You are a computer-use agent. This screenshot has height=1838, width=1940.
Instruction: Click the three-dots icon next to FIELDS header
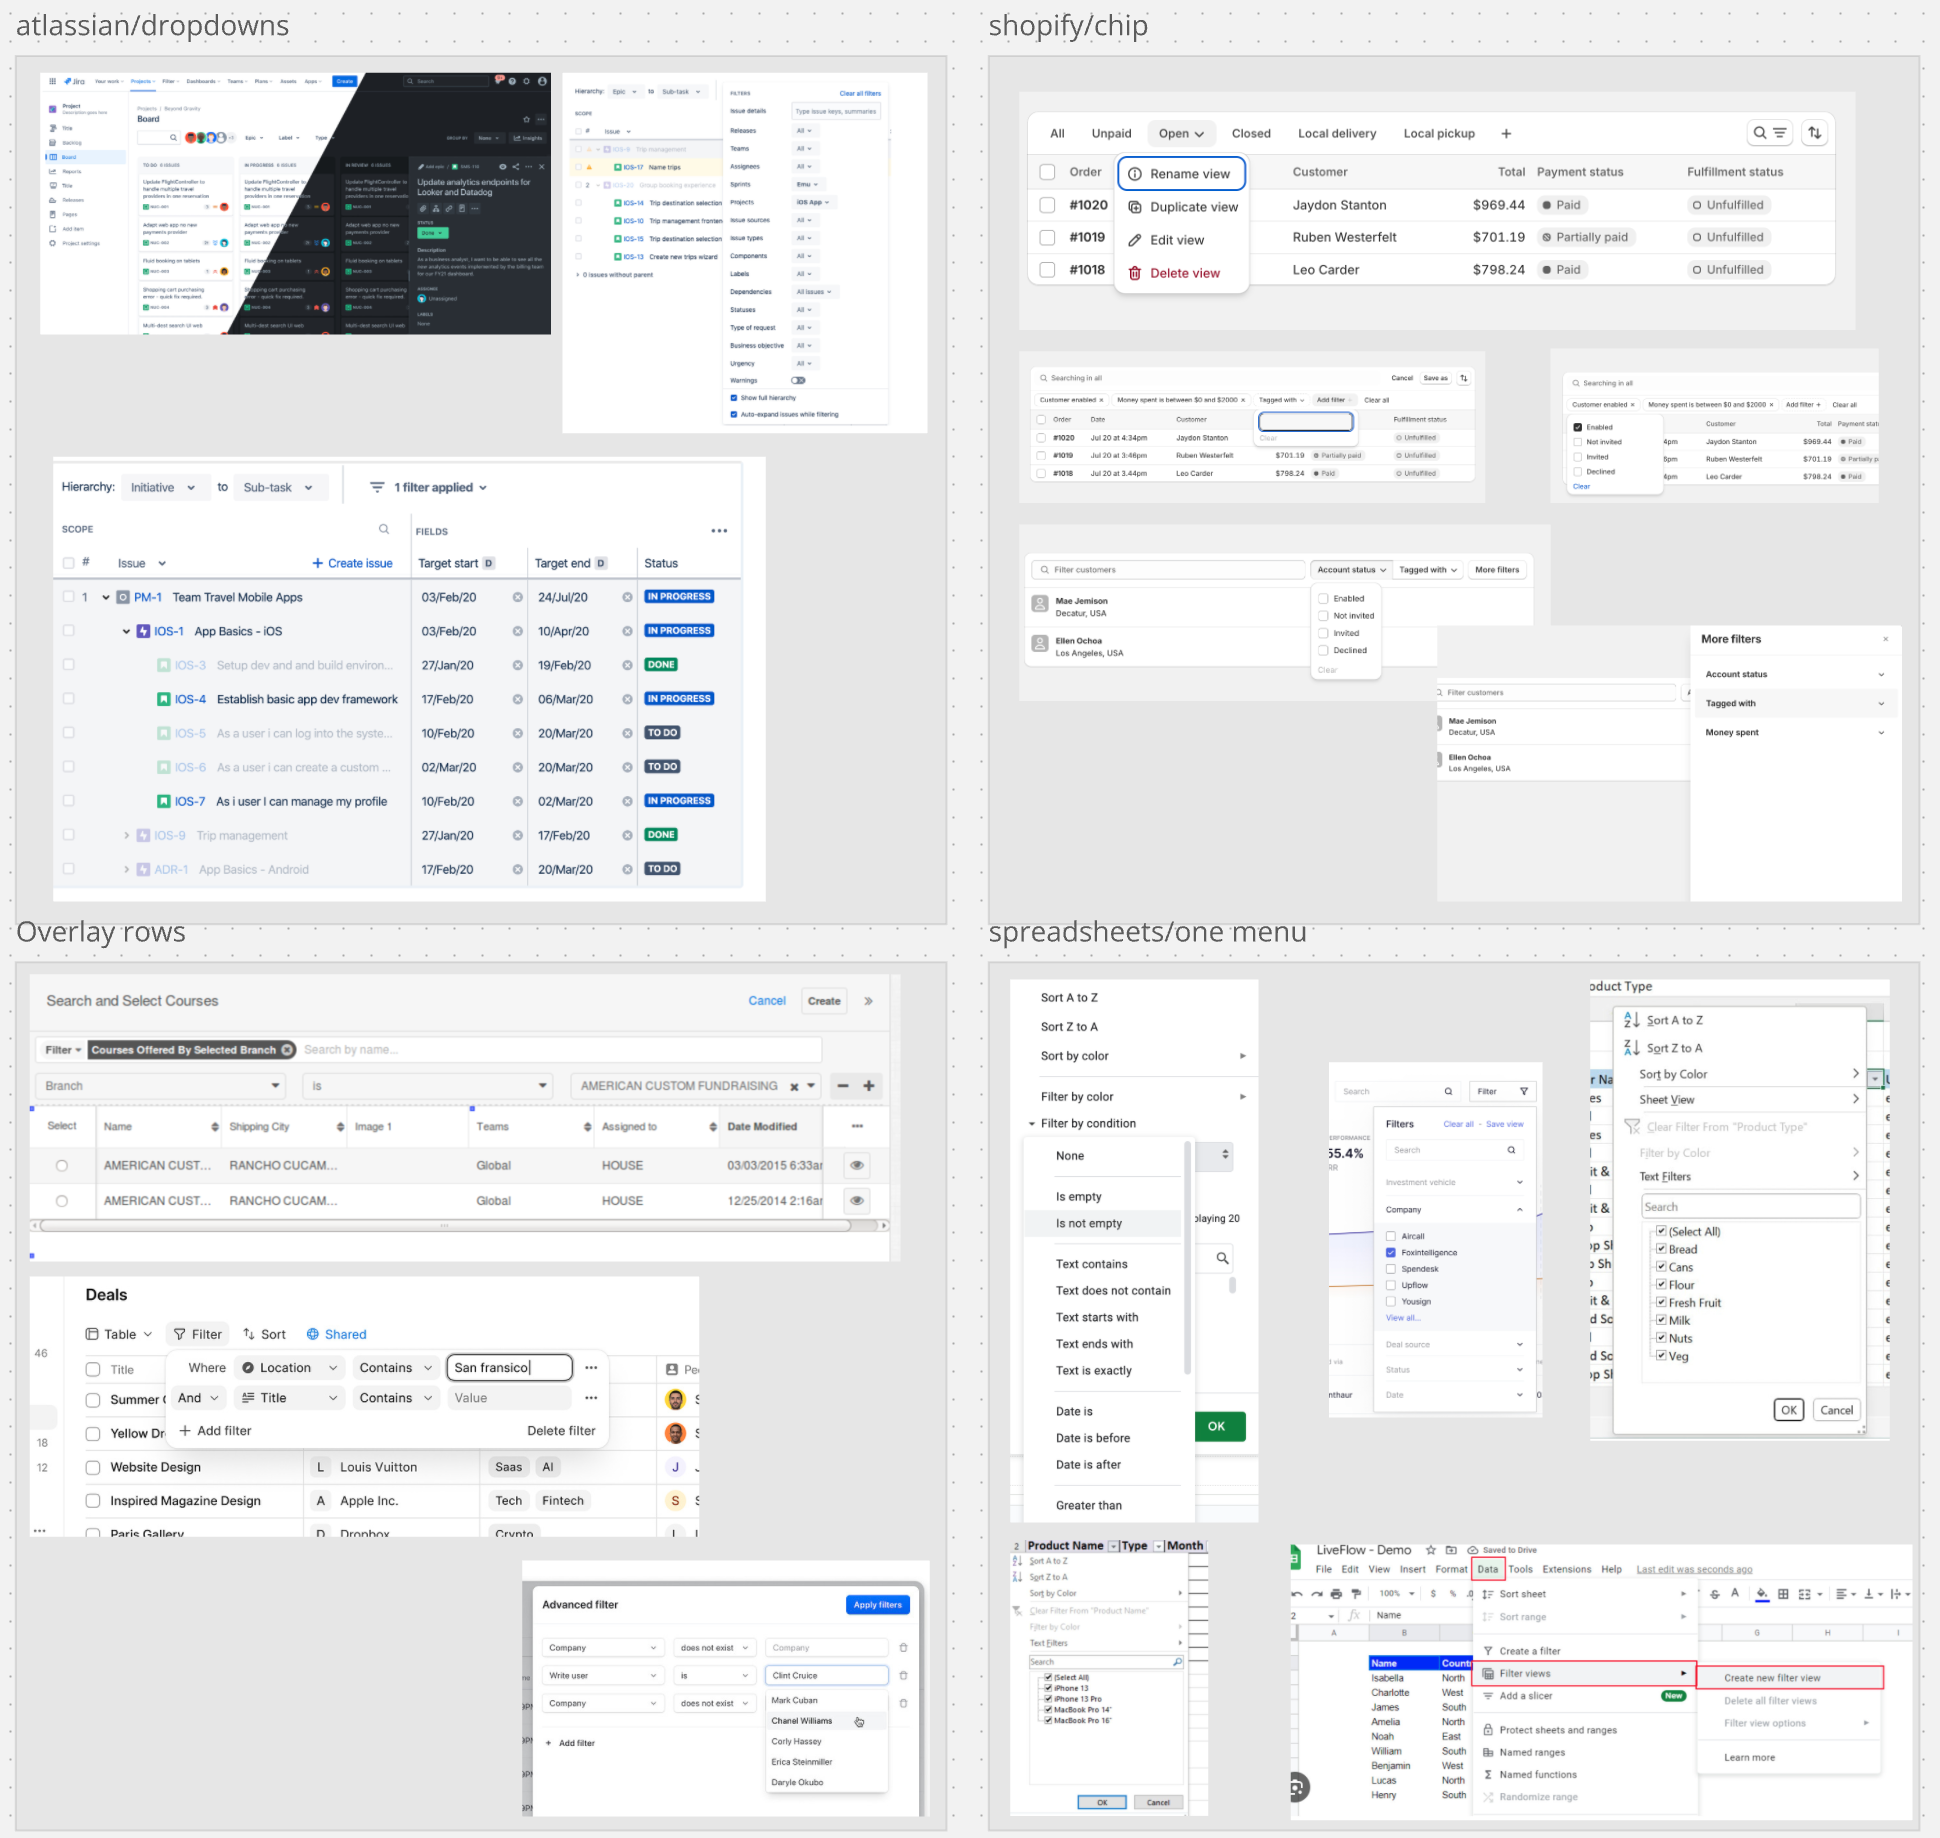click(x=719, y=531)
